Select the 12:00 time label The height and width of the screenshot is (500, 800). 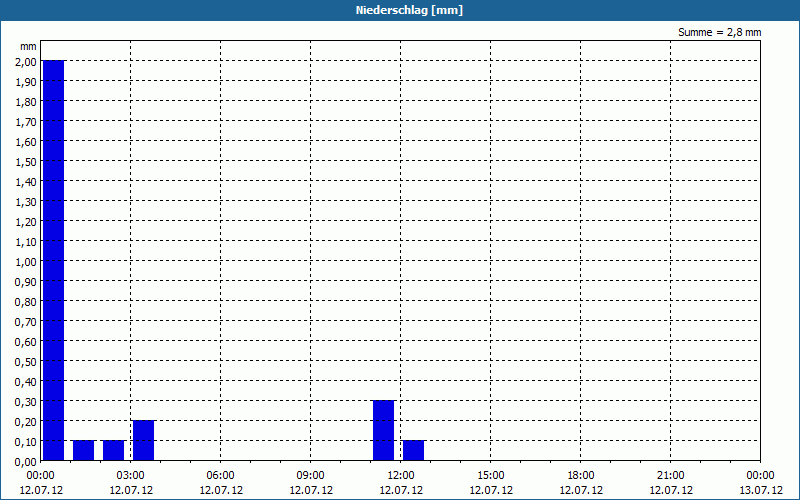401,476
